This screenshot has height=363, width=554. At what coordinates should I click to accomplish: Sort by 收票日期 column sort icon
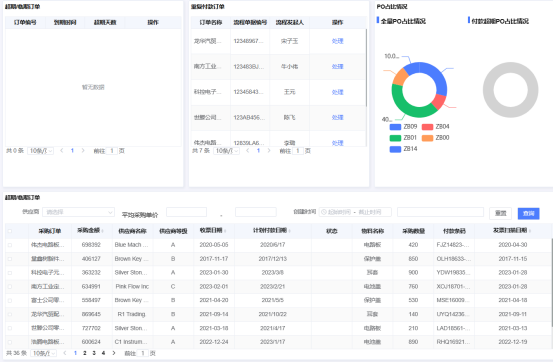pos(225,231)
